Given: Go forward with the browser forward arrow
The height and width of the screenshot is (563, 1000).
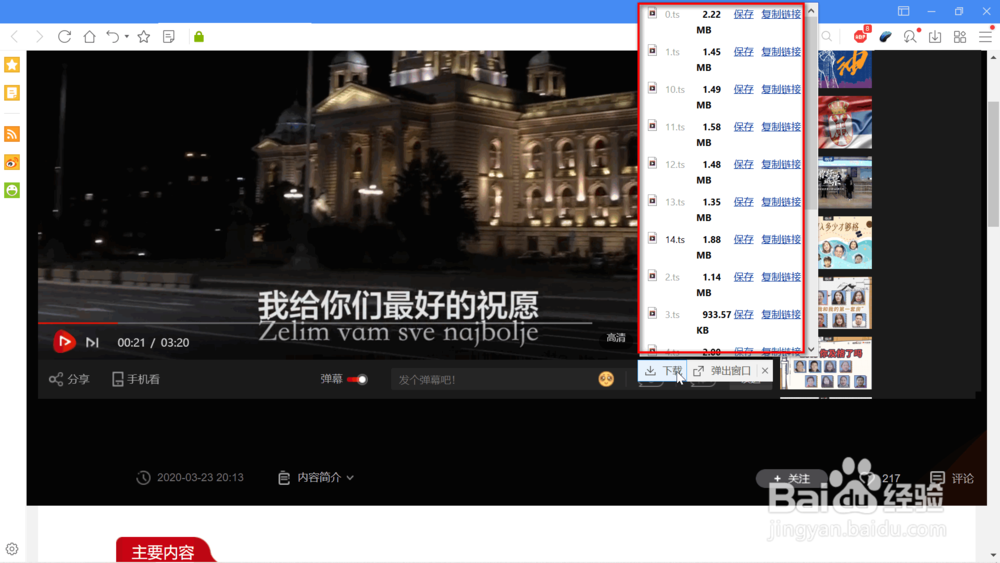Looking at the screenshot, I should [40, 37].
